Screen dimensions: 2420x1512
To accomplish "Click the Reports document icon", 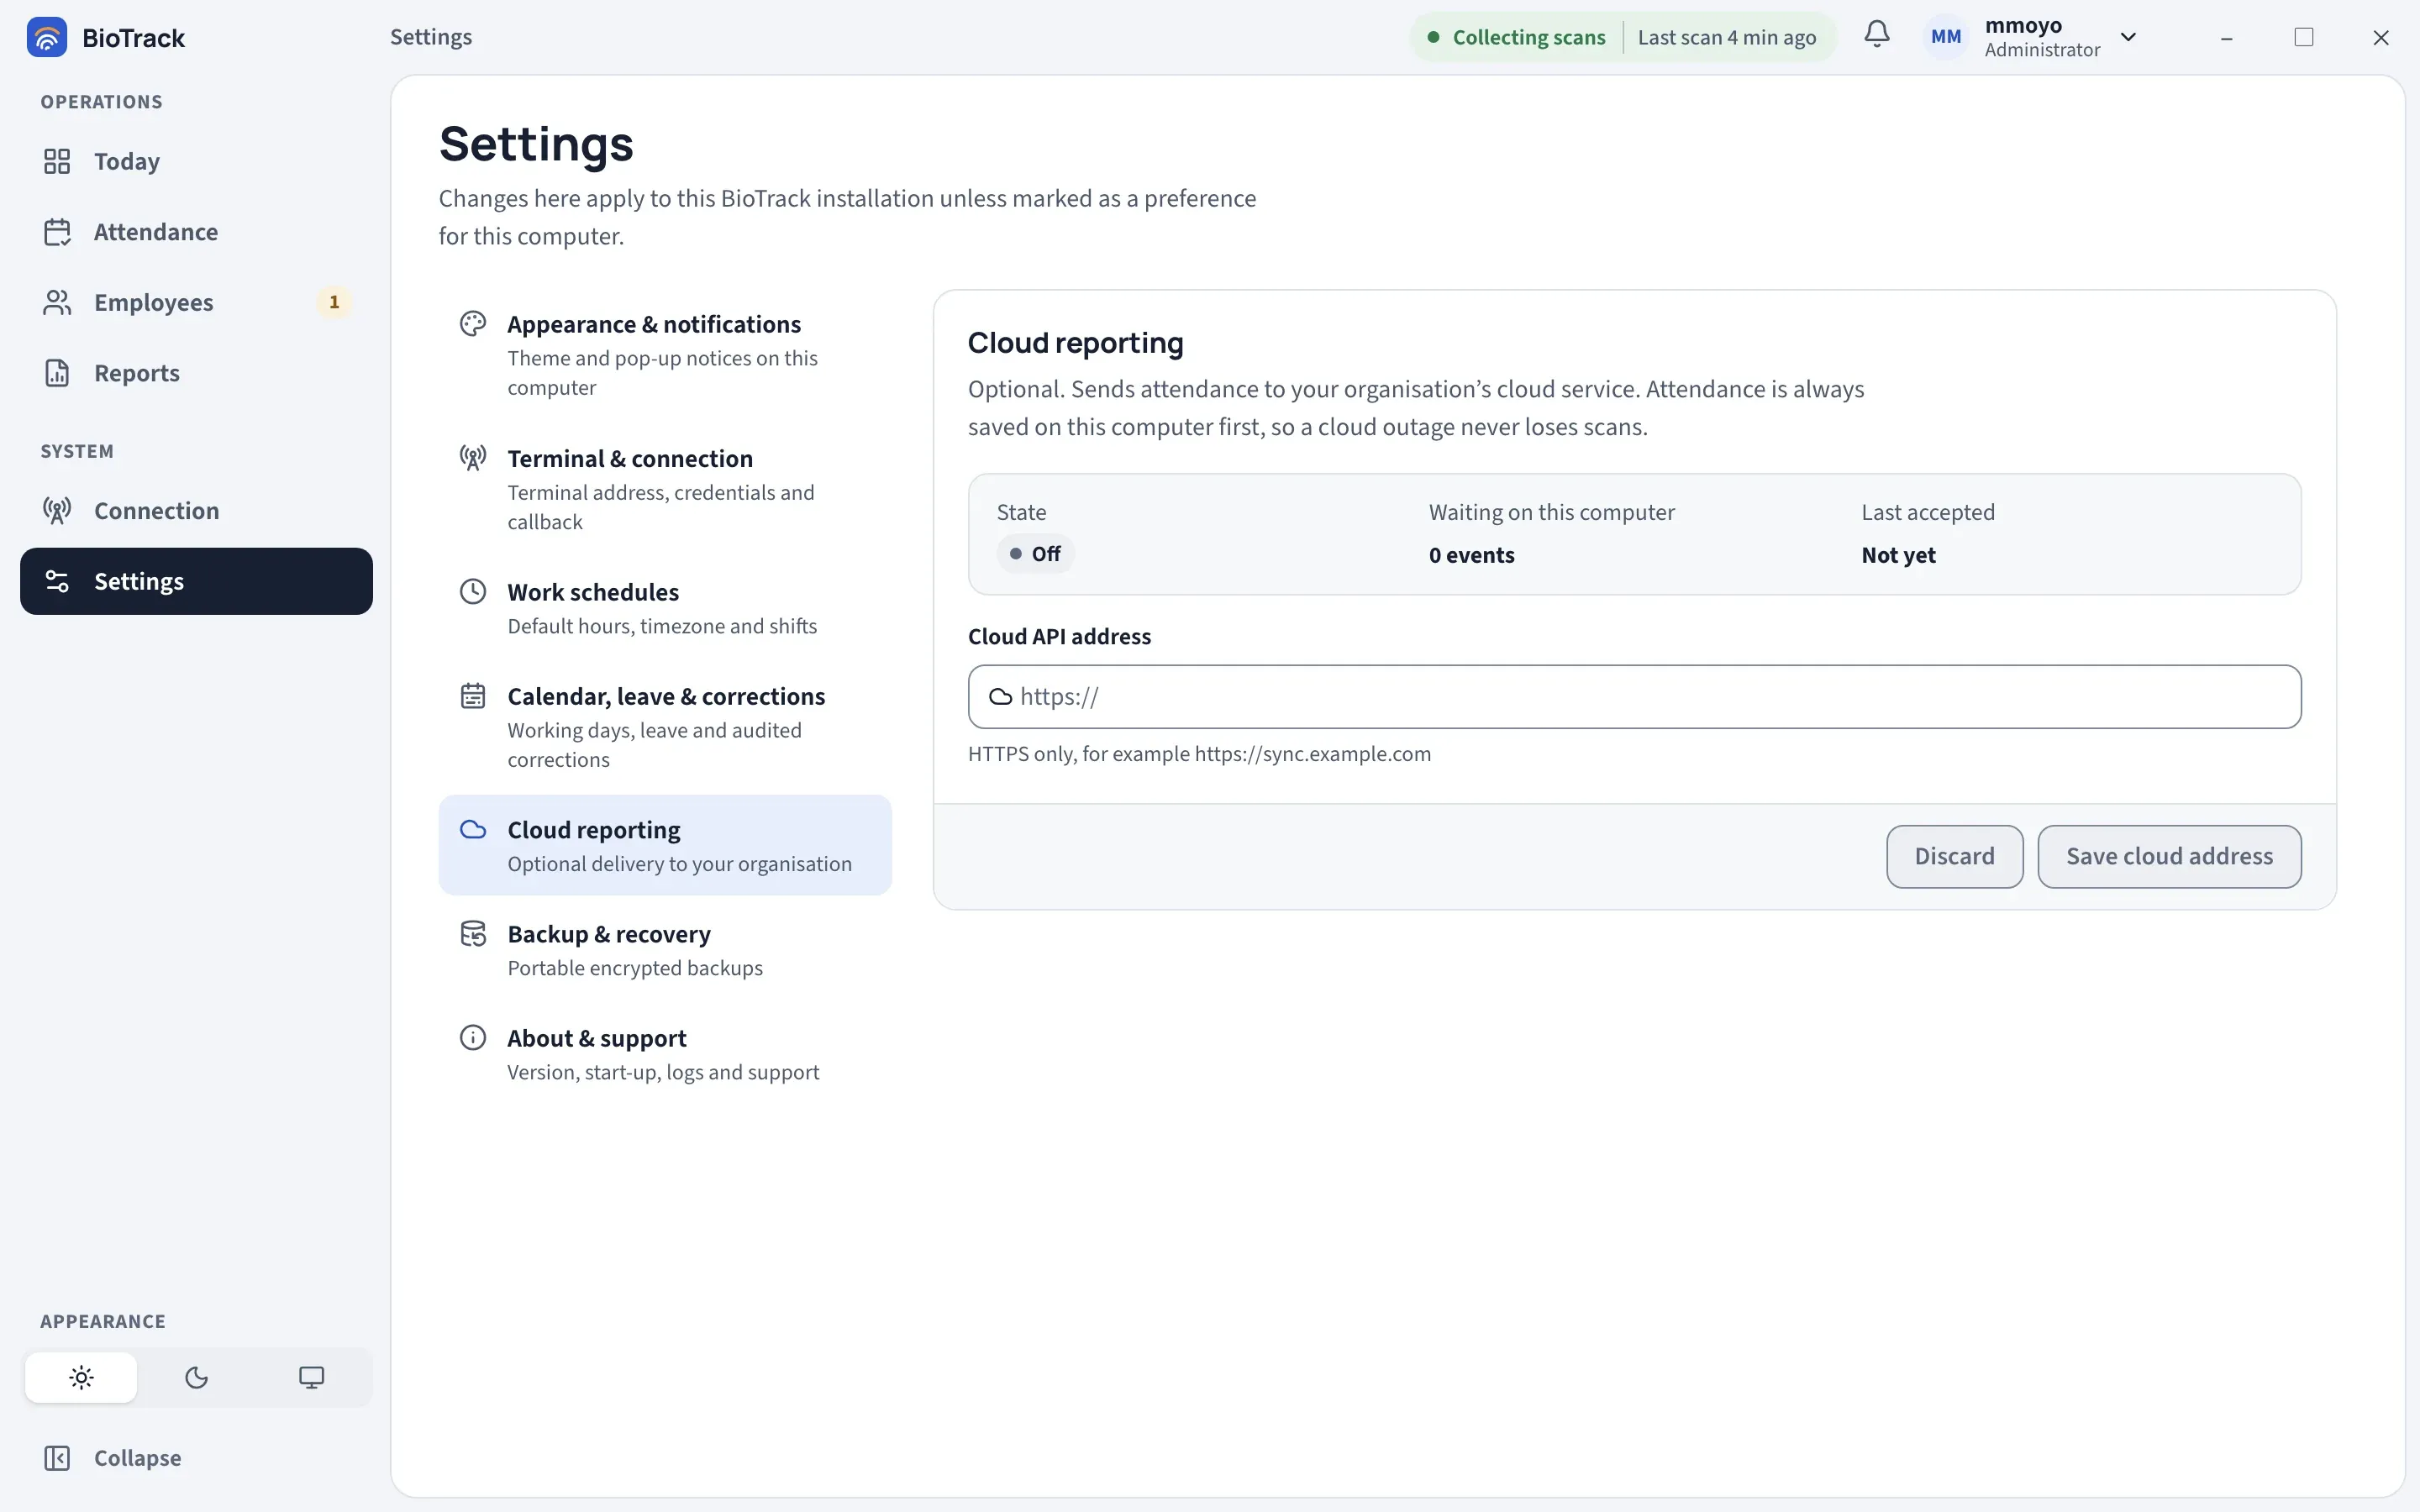I will tap(57, 373).
